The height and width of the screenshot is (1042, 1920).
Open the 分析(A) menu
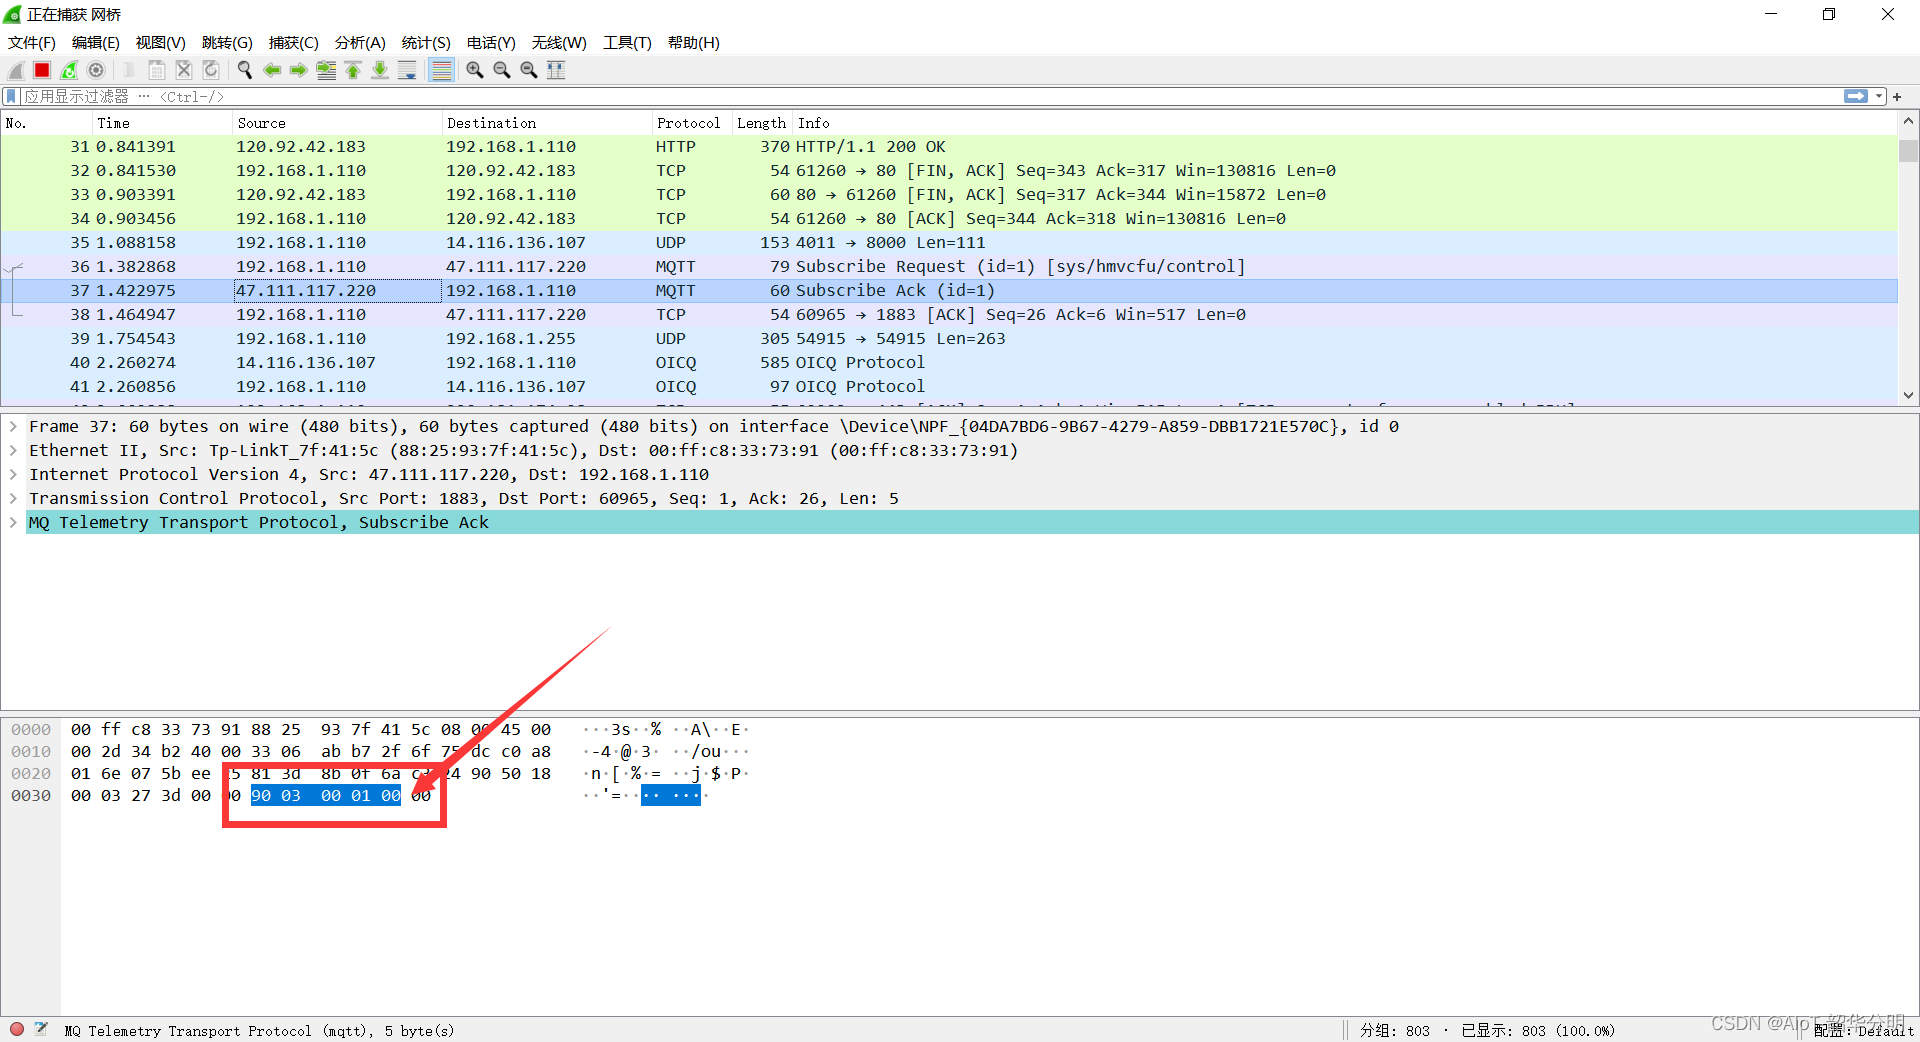point(359,43)
